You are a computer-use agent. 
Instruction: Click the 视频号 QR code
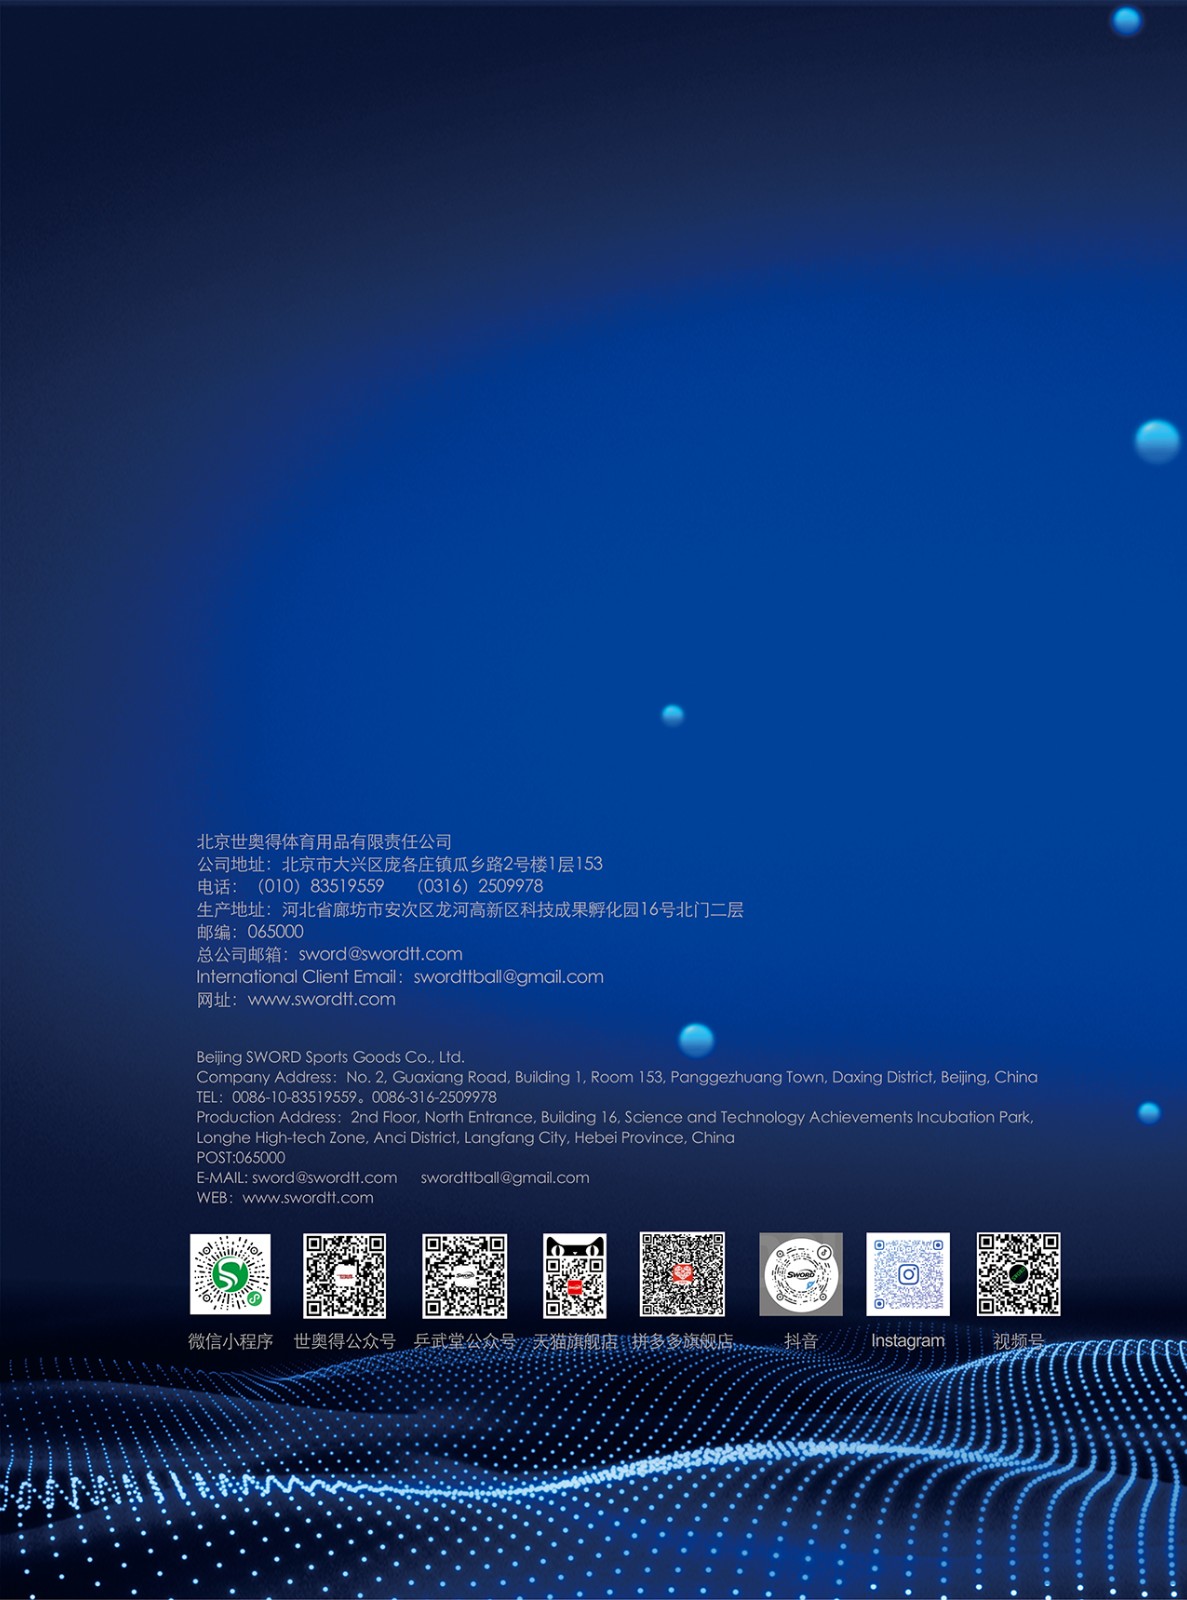pyautogui.click(x=1018, y=1274)
